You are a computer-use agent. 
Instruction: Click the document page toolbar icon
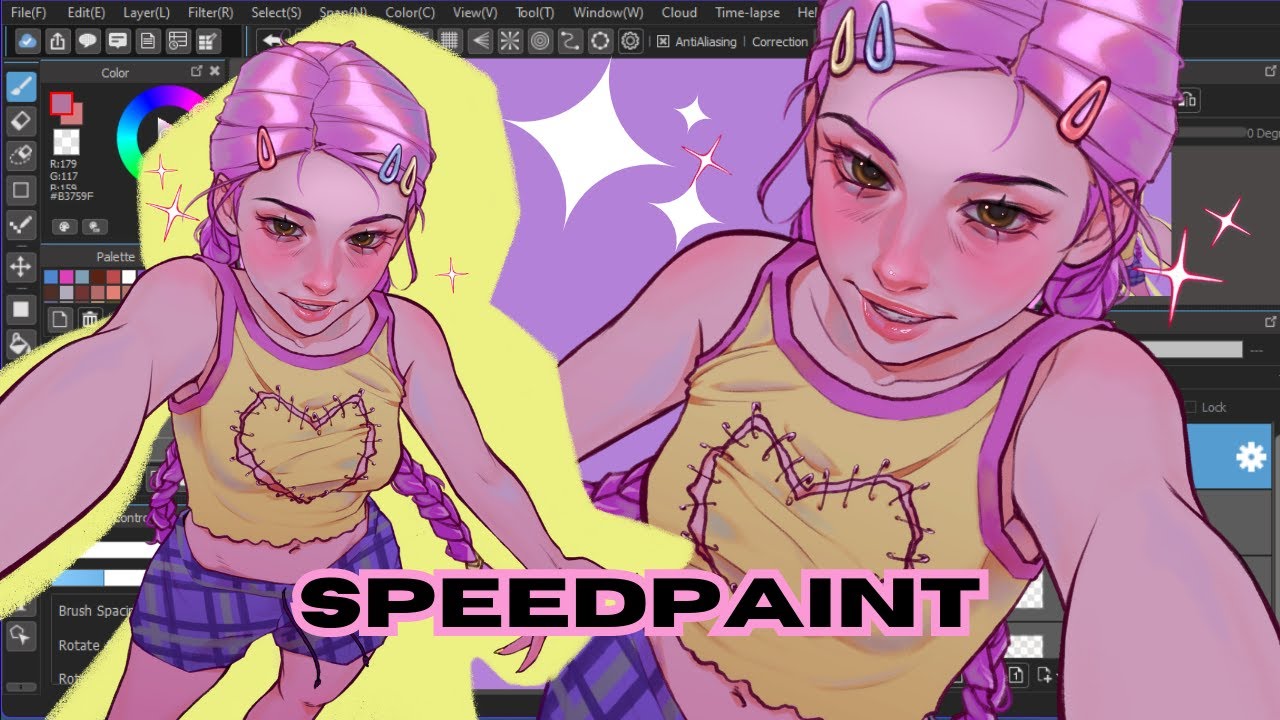tap(148, 41)
